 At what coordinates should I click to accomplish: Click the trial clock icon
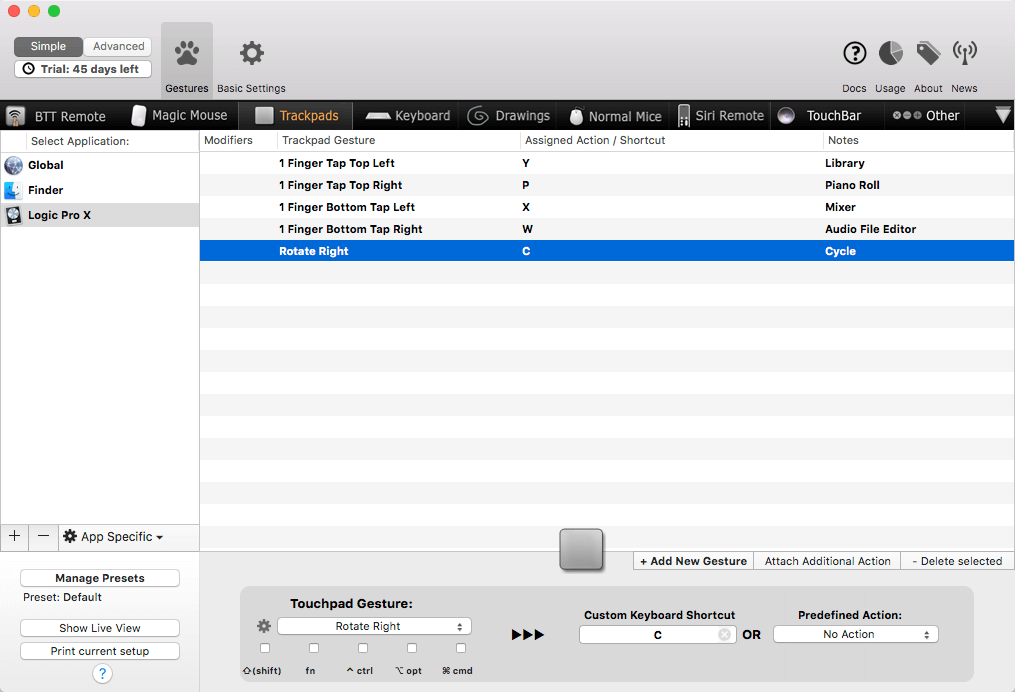[28, 69]
